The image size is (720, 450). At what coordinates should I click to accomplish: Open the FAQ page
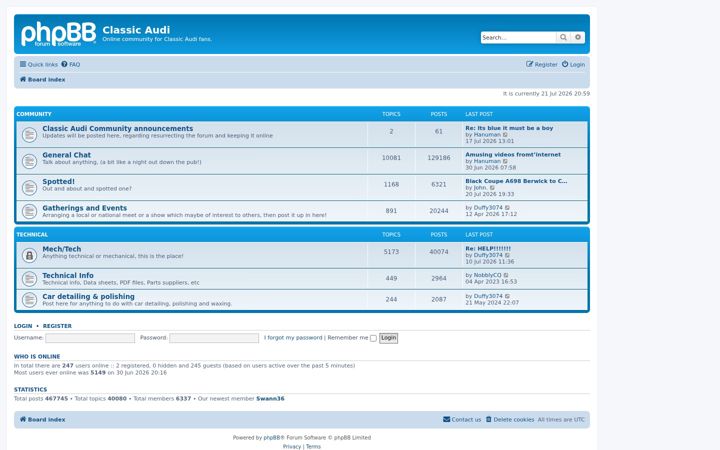(71, 64)
